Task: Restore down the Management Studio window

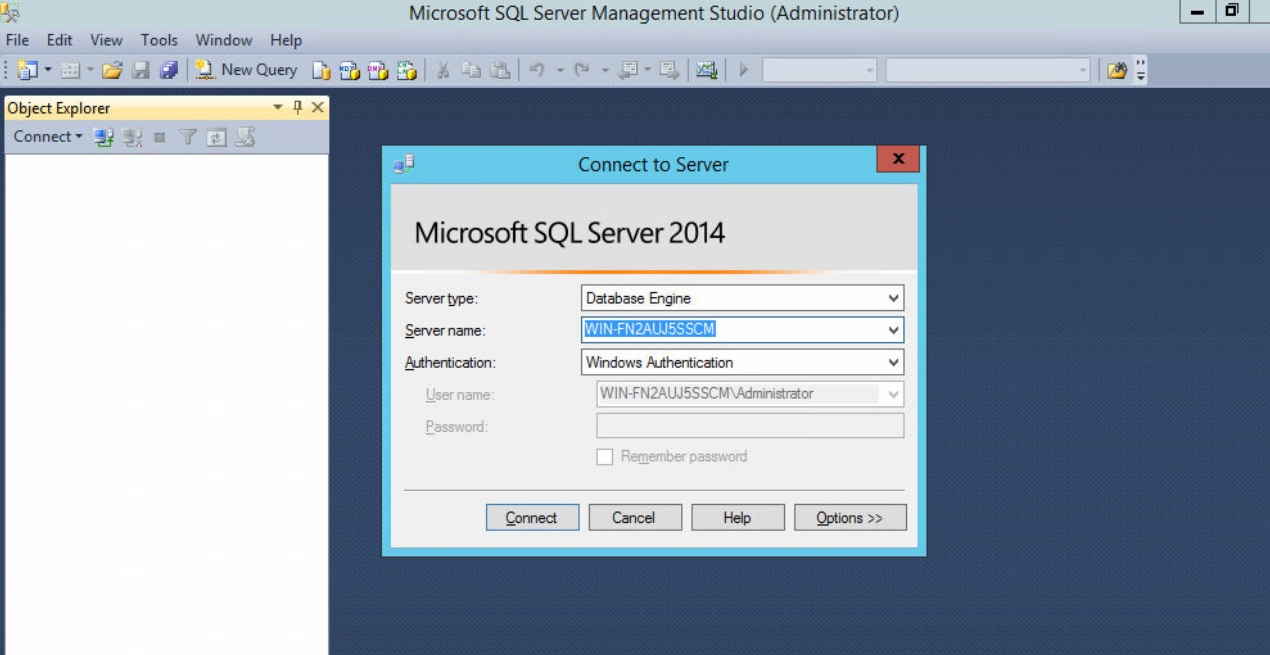Action: point(1232,12)
